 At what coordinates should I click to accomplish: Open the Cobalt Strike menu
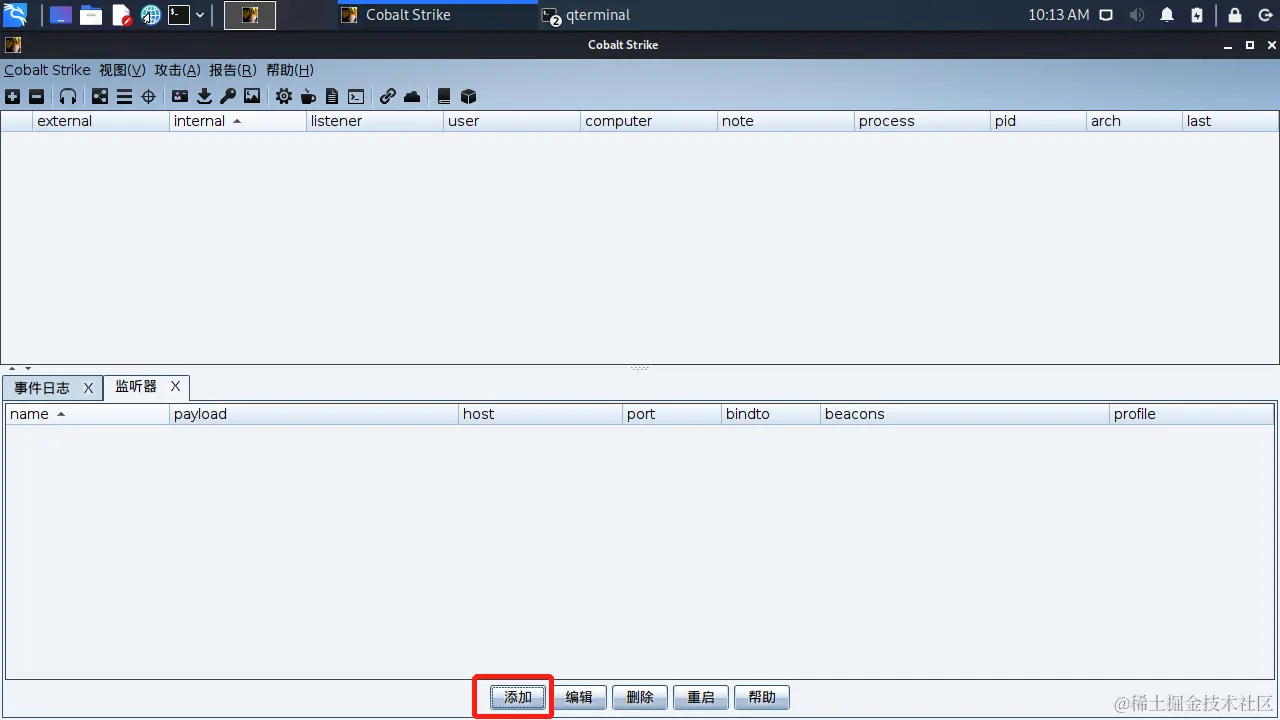pyautogui.click(x=47, y=70)
